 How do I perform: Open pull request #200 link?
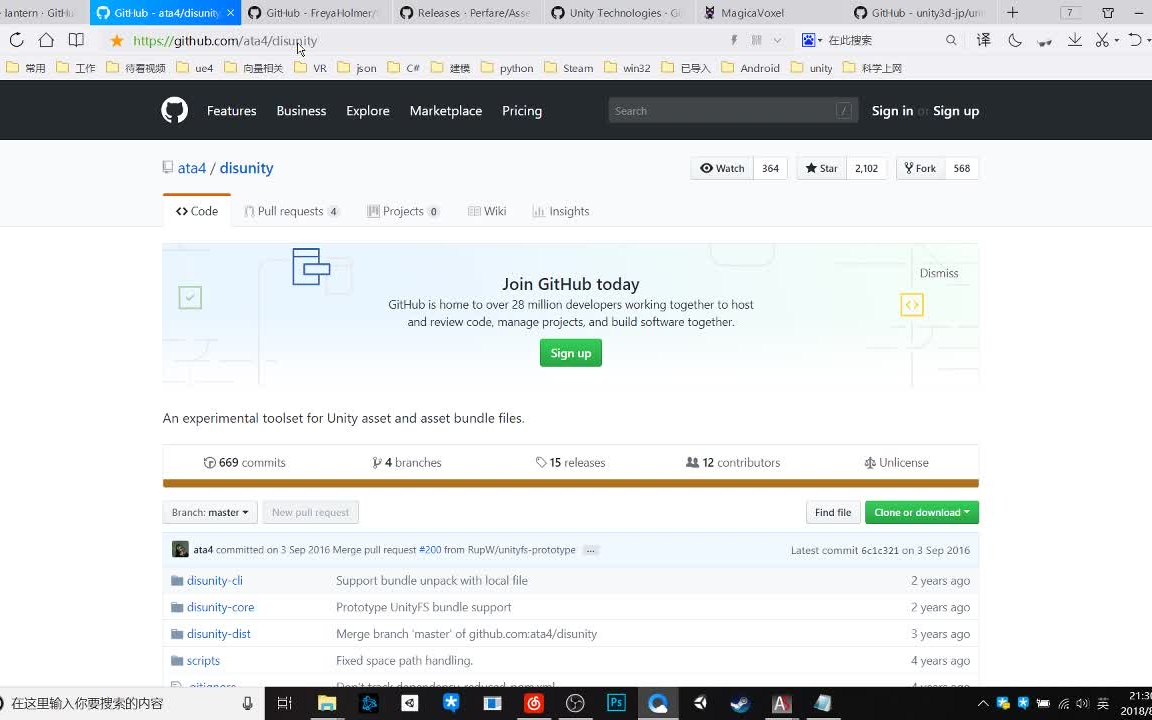pyautogui.click(x=430, y=550)
